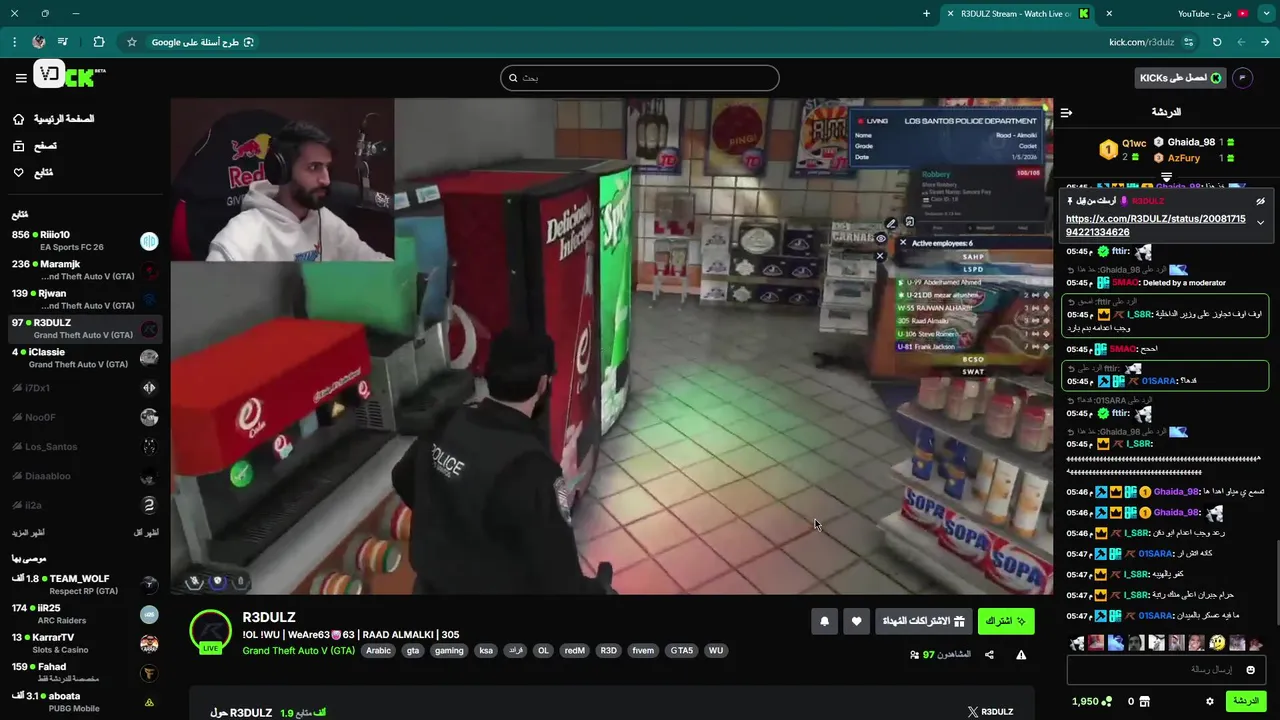Open a new browser tab

926,14
